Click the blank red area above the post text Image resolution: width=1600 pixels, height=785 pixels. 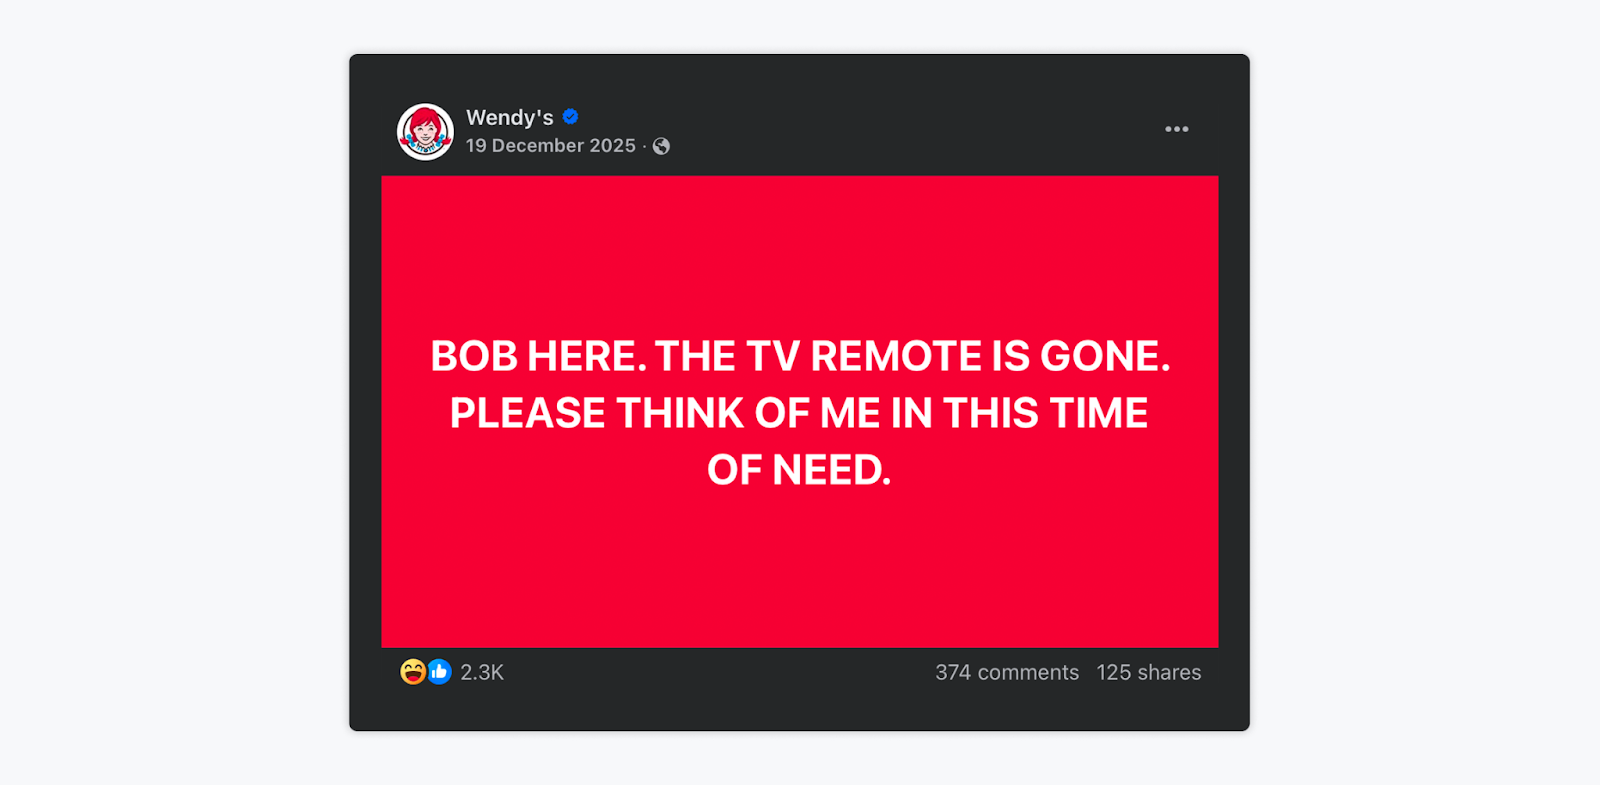(x=800, y=250)
